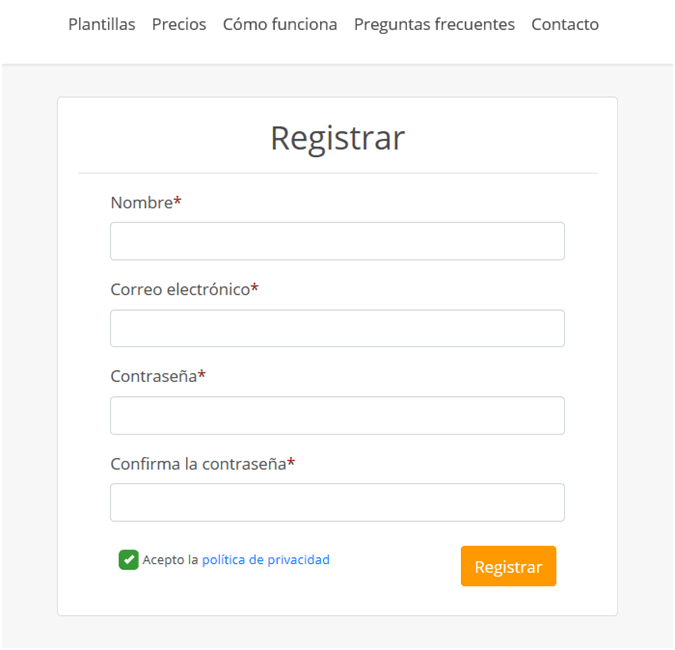Screen dimensions: 675x650
Task: Click the Correo electrónico label text
Action: coord(179,289)
